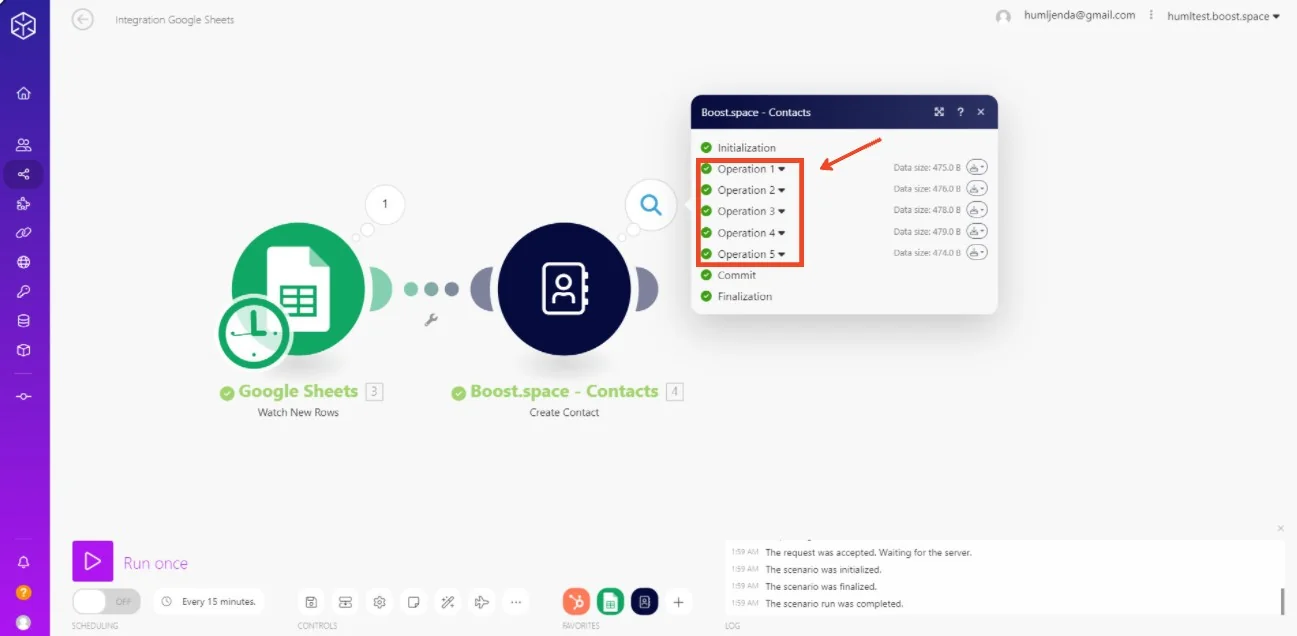This screenshot has width=1297, height=636.
Task: Open notifications bell in sidebar
Action: click(24, 563)
